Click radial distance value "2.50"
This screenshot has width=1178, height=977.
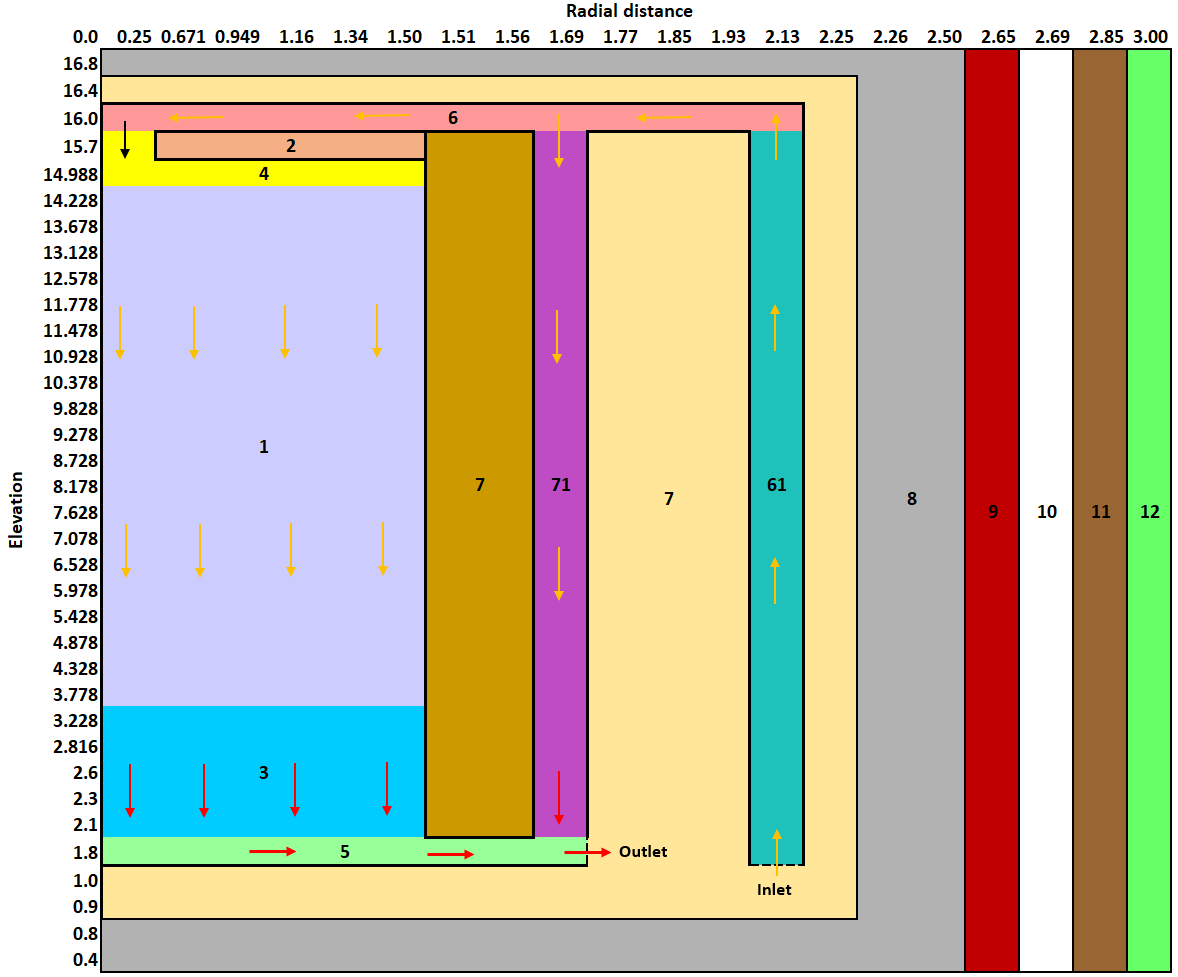pyautogui.click(x=944, y=37)
